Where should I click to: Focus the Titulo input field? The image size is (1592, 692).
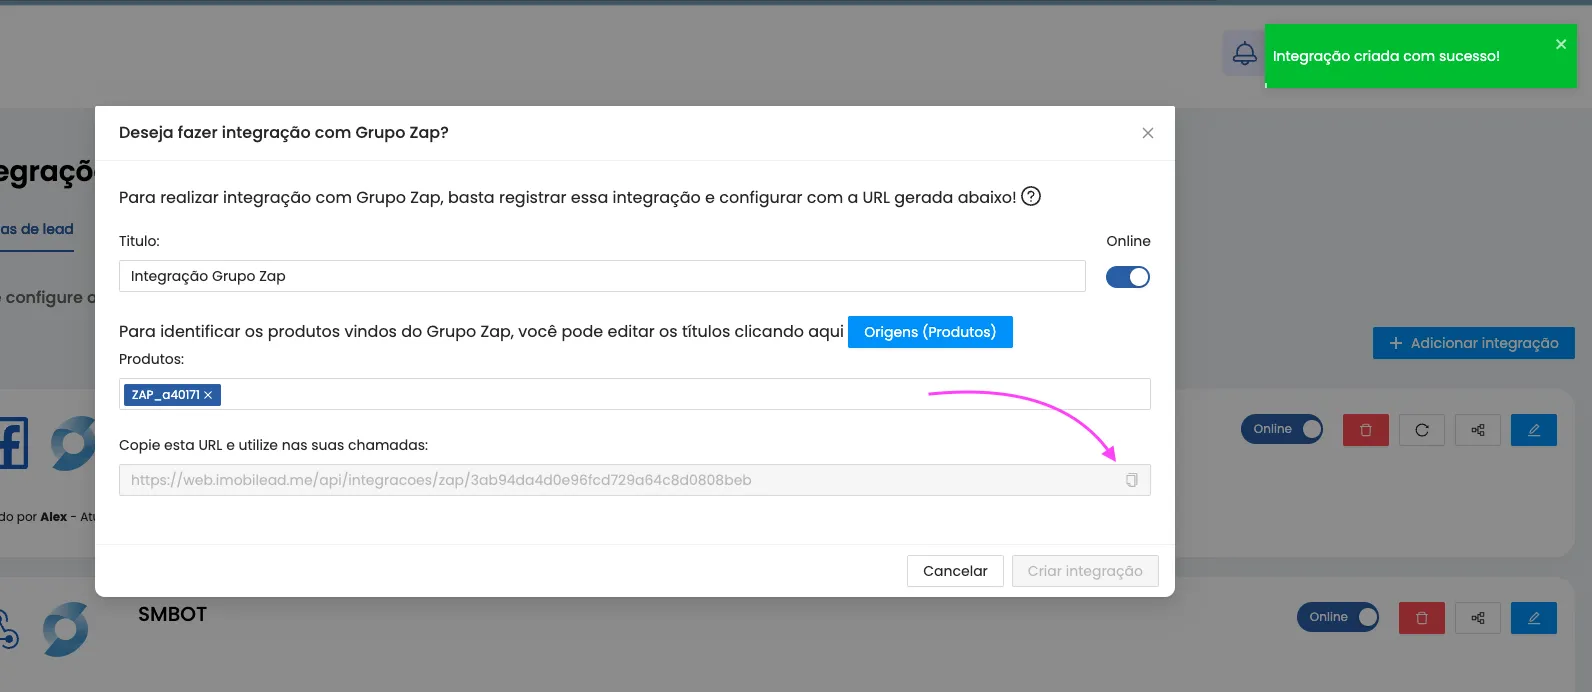pos(602,276)
